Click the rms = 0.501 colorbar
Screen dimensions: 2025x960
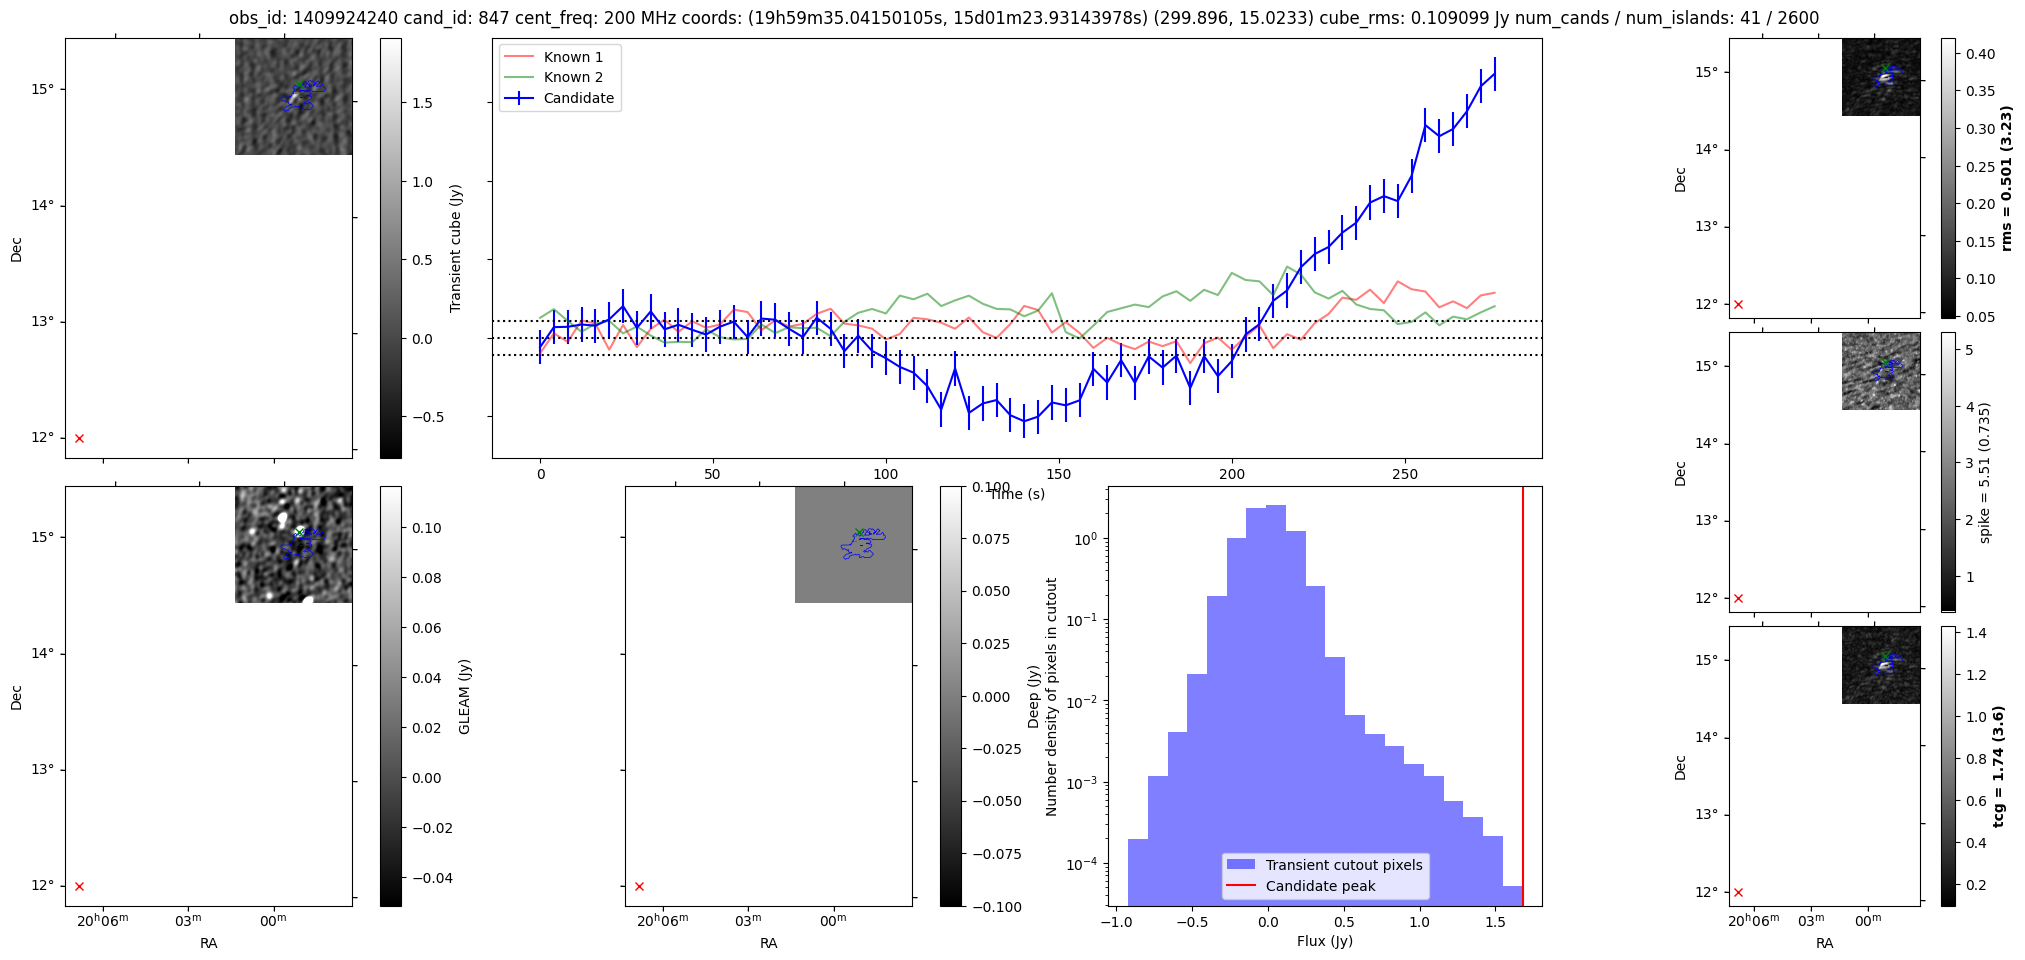(1951, 178)
